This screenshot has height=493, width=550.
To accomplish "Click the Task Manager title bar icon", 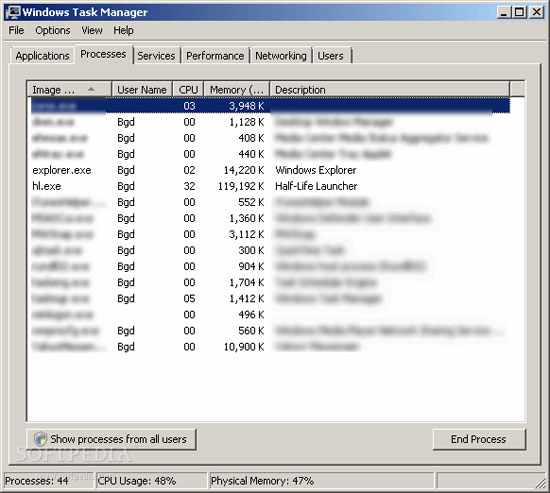I will click(x=13, y=12).
